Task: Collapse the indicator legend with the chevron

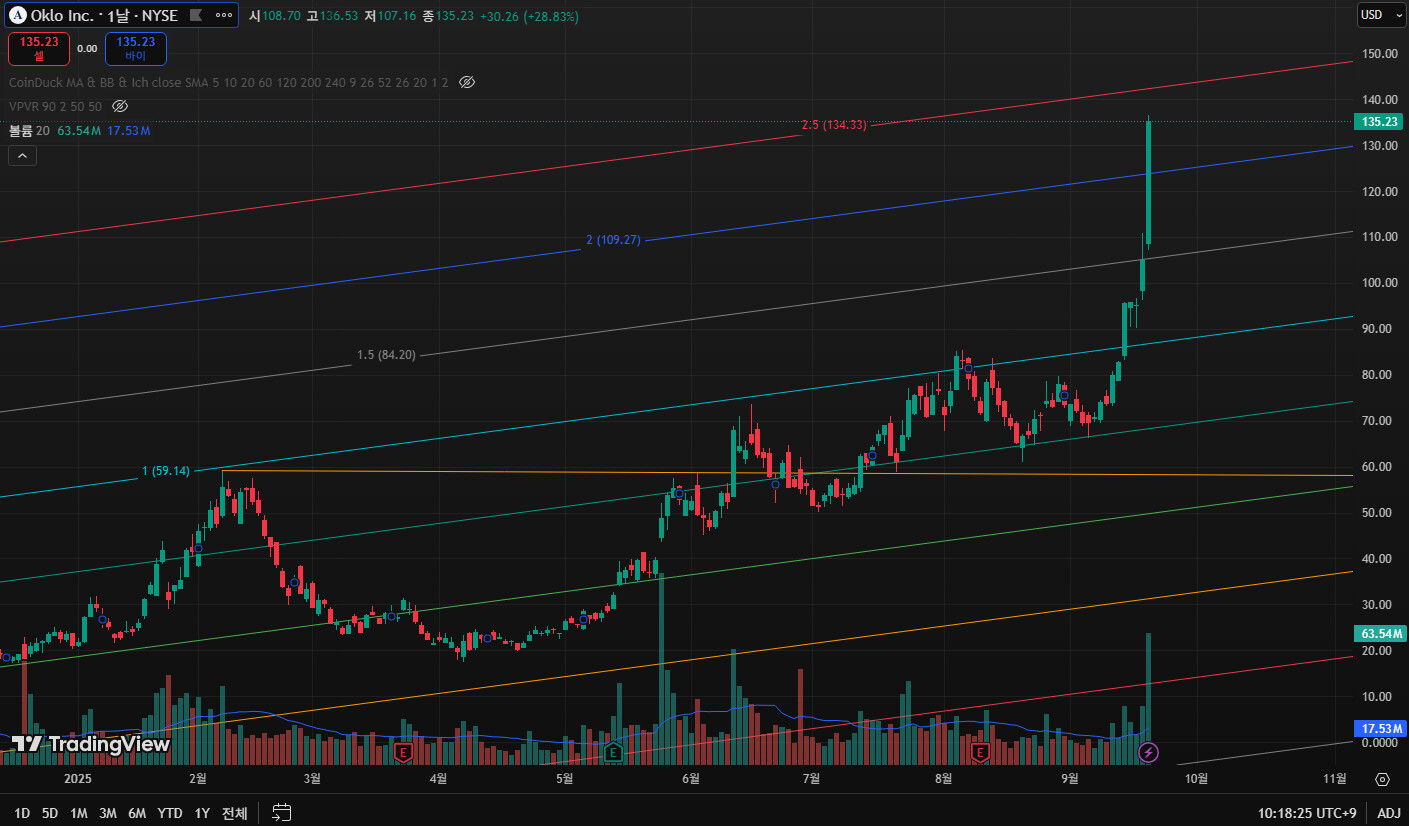Action: pyautogui.click(x=22, y=155)
